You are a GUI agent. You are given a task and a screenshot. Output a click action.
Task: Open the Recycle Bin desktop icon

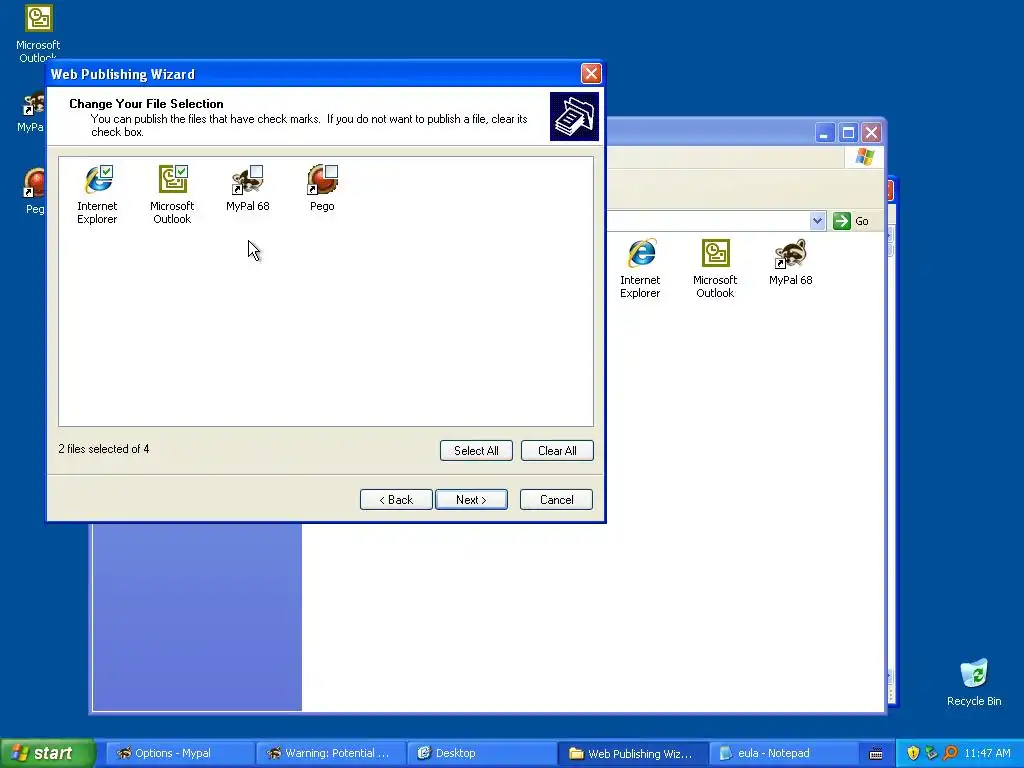tap(974, 682)
